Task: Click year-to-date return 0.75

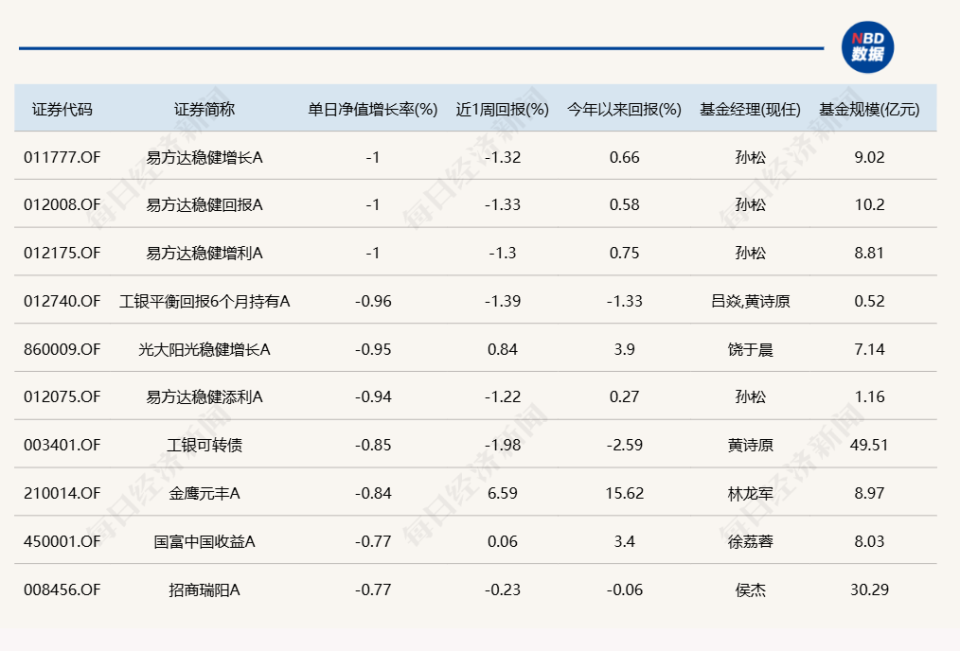Action: [624, 253]
